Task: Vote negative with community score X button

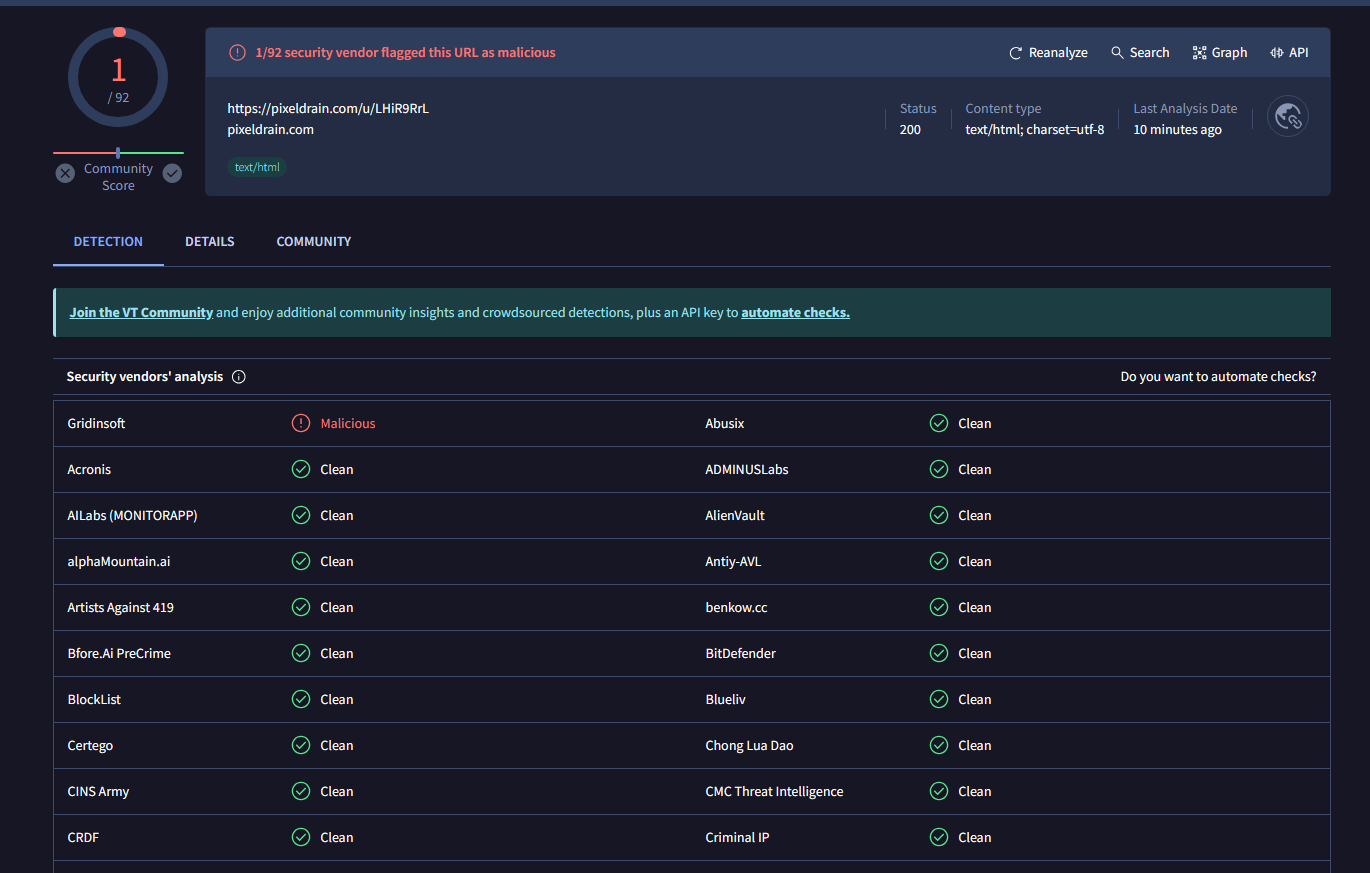Action: 65,173
